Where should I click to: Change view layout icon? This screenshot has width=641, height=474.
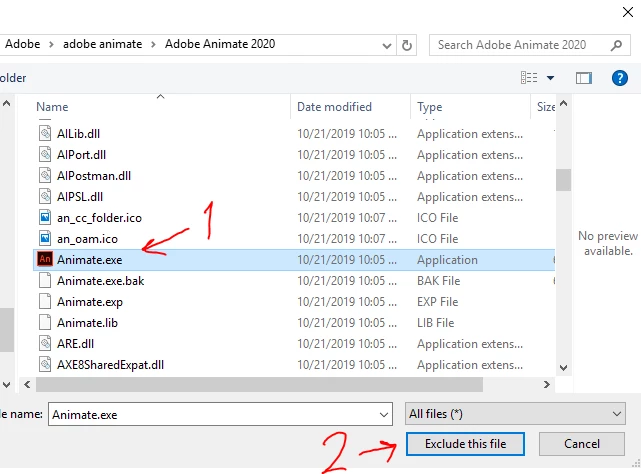pos(529,77)
